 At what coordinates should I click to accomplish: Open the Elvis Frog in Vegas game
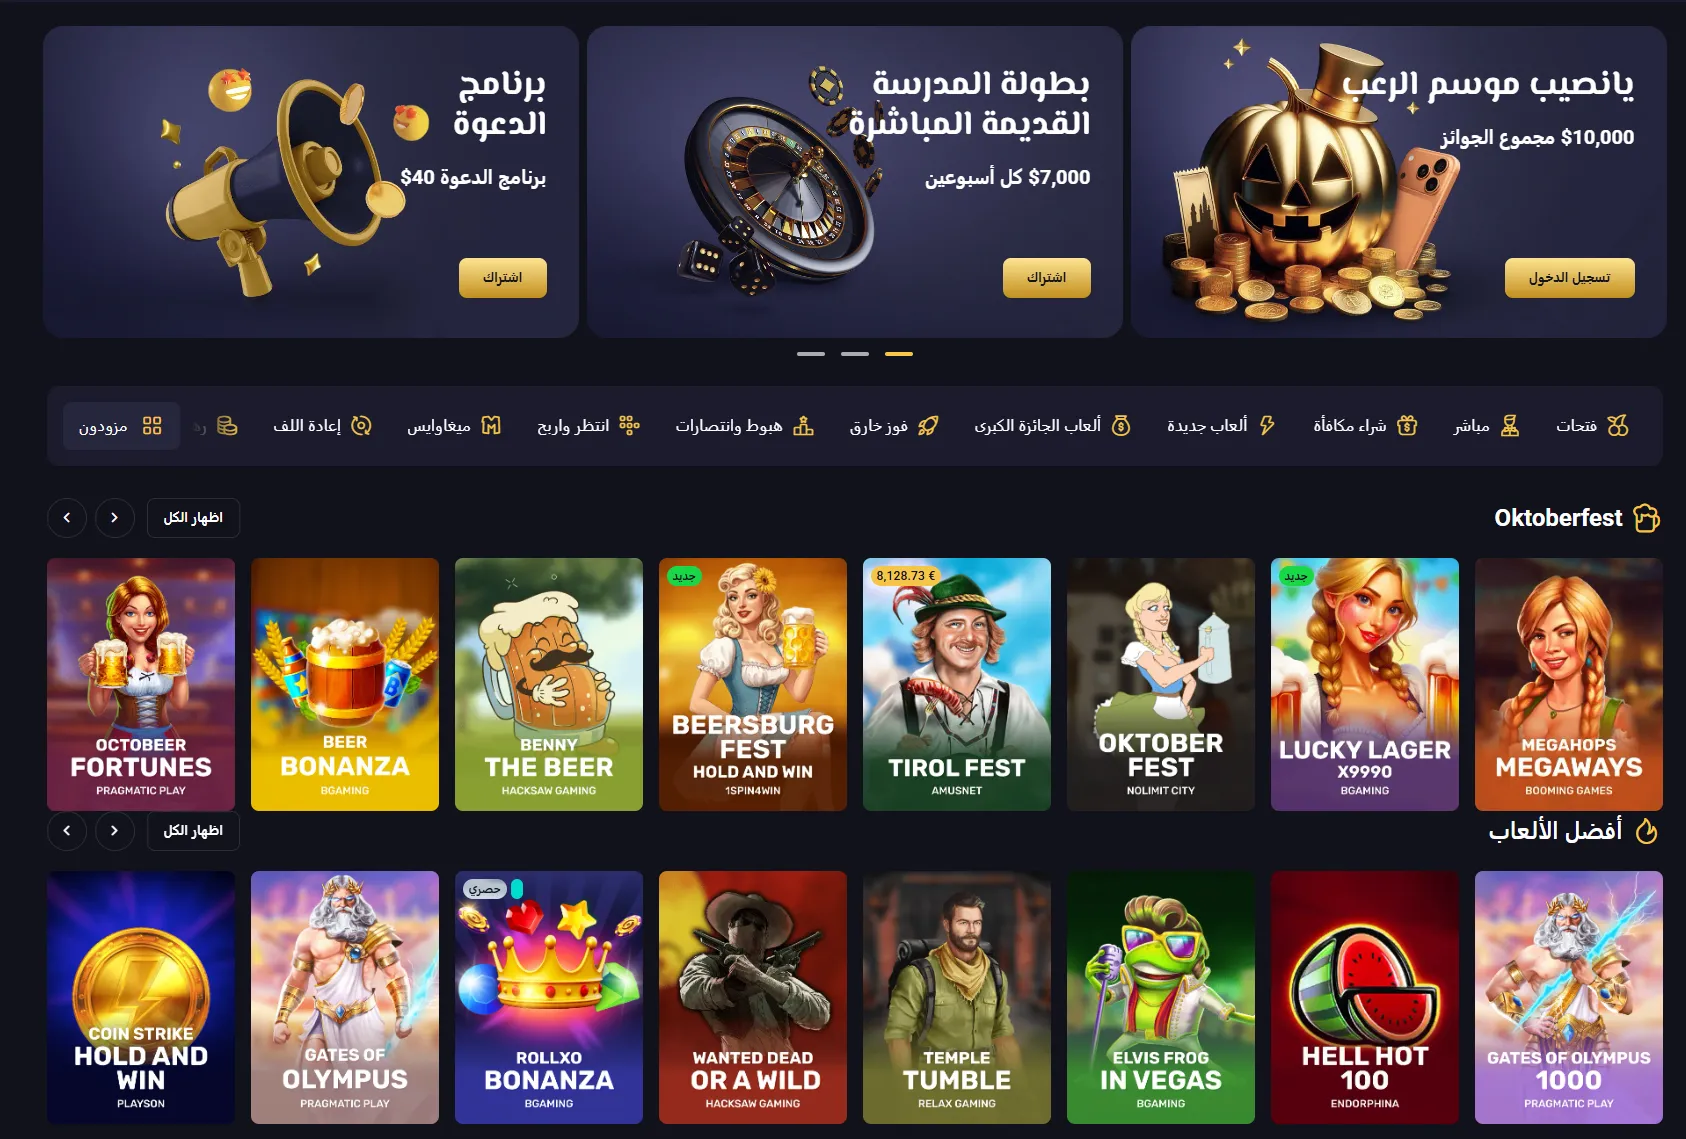[x=1161, y=997]
